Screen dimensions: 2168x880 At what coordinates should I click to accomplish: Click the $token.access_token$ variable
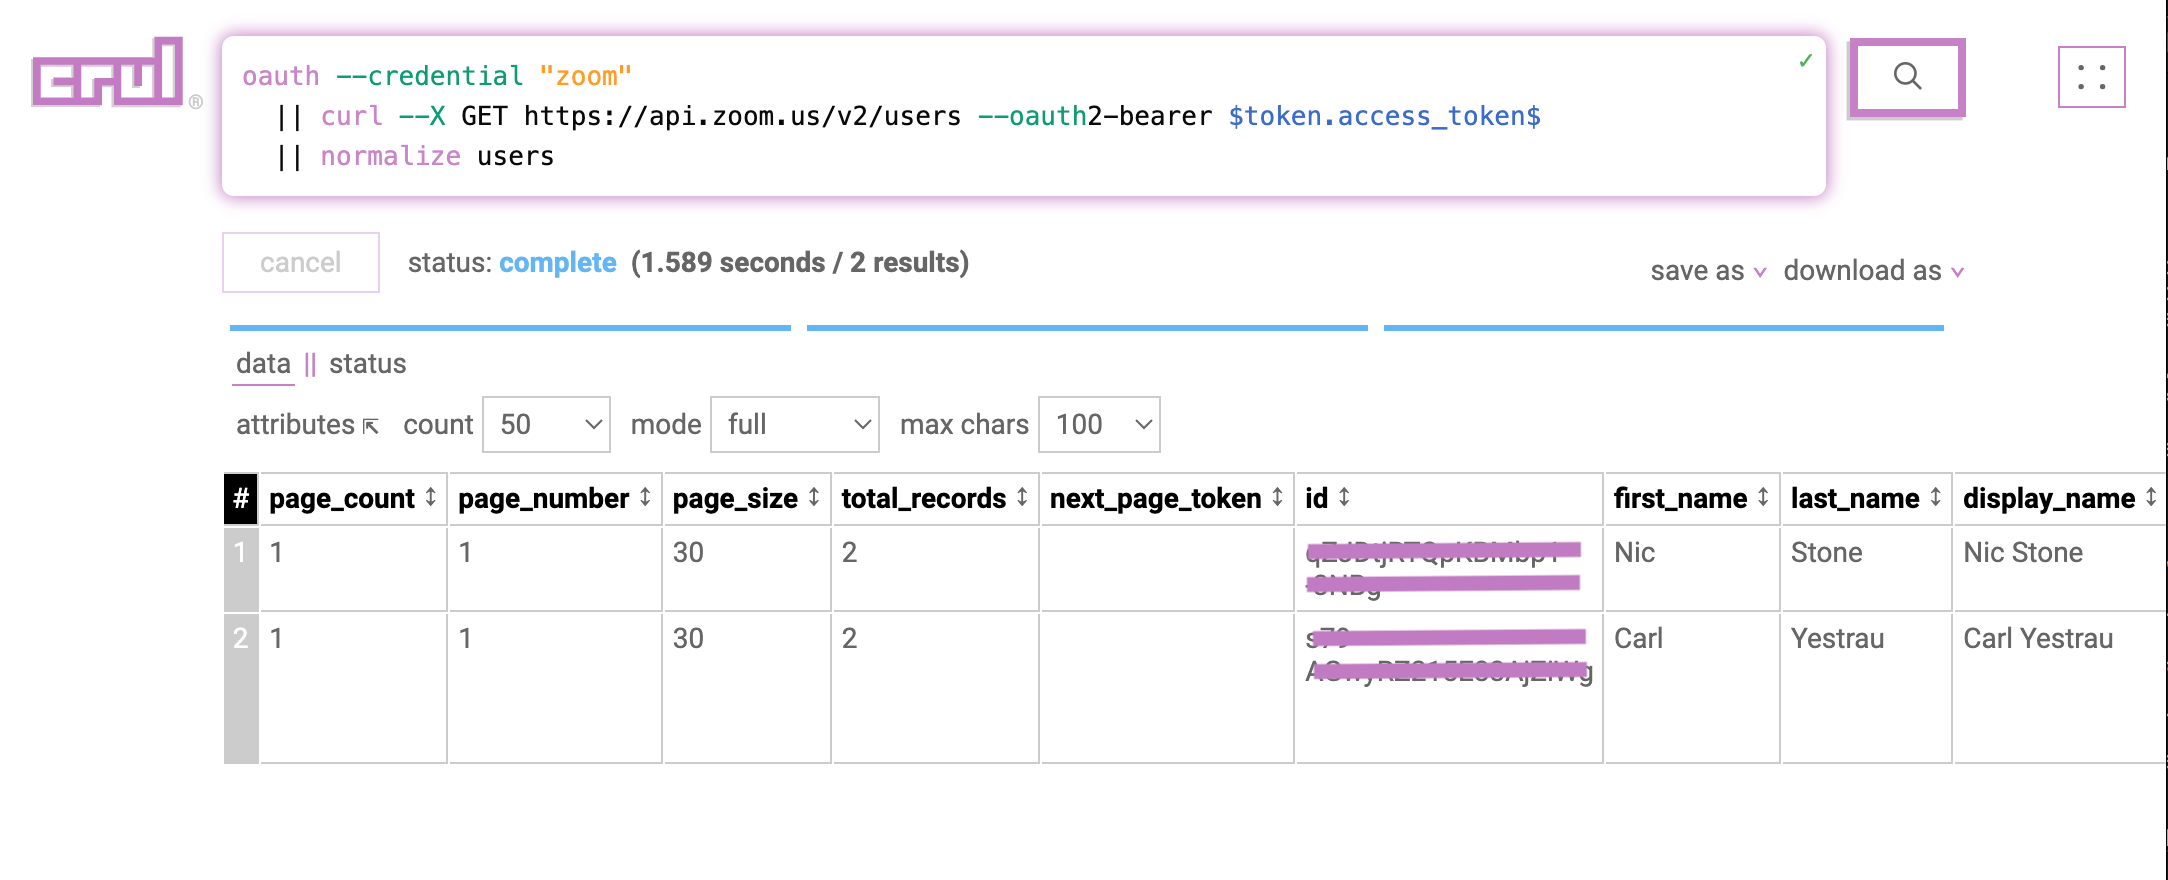click(x=1384, y=117)
